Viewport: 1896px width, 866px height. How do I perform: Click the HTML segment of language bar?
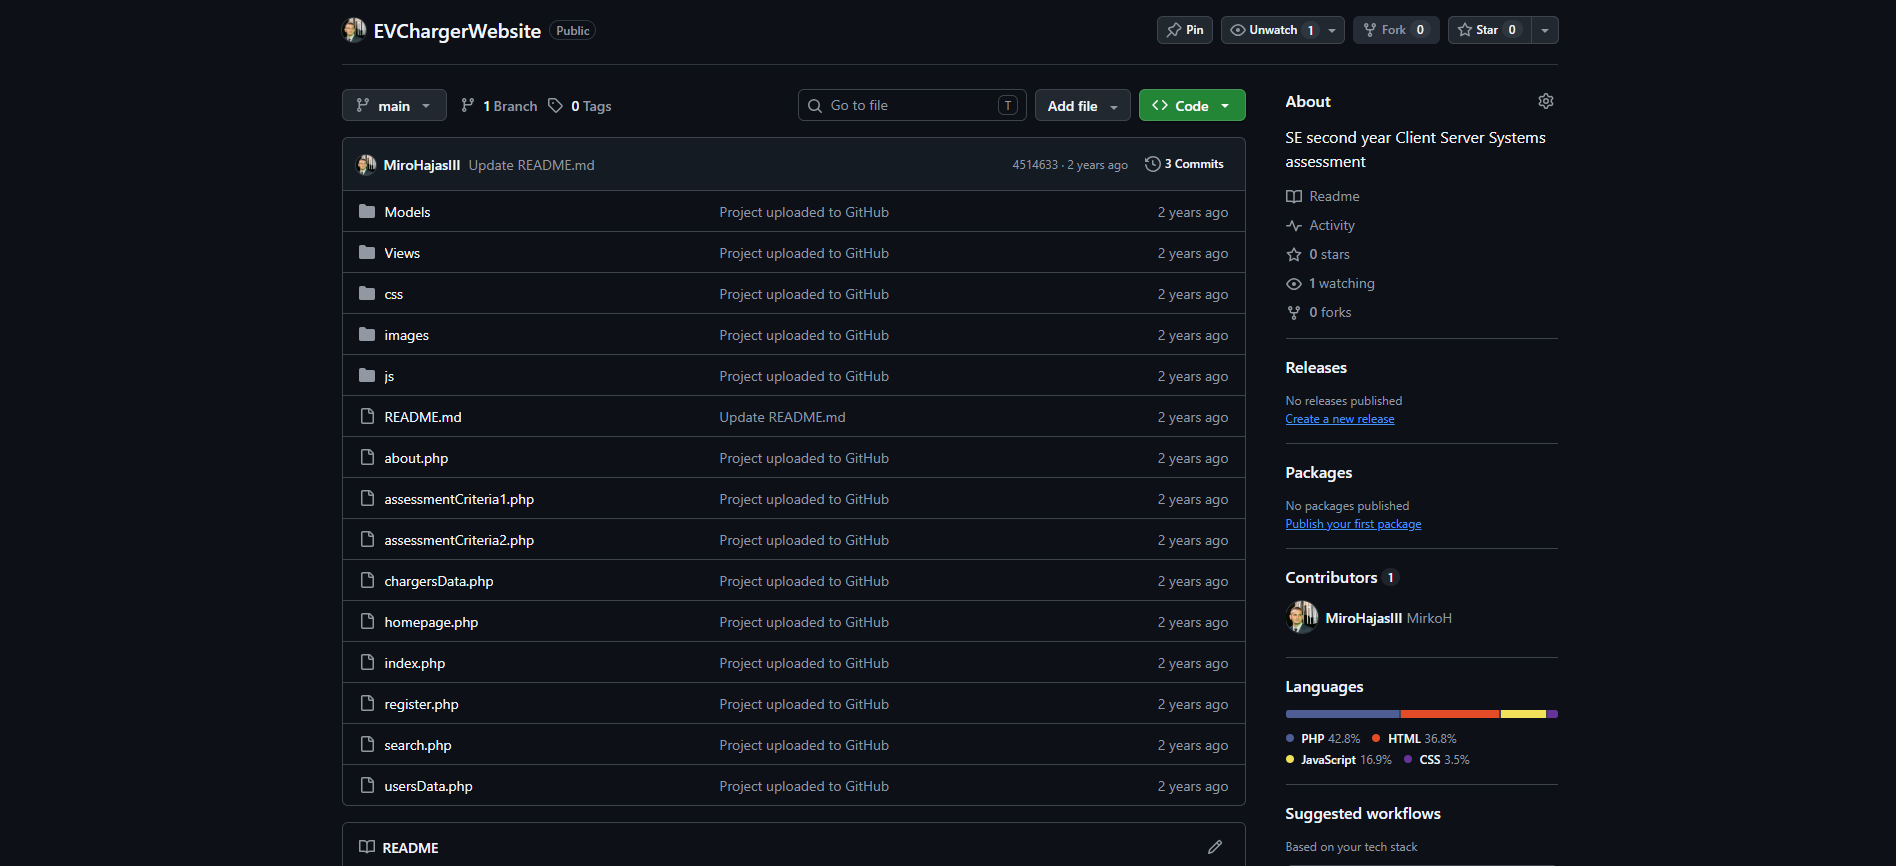[1450, 714]
